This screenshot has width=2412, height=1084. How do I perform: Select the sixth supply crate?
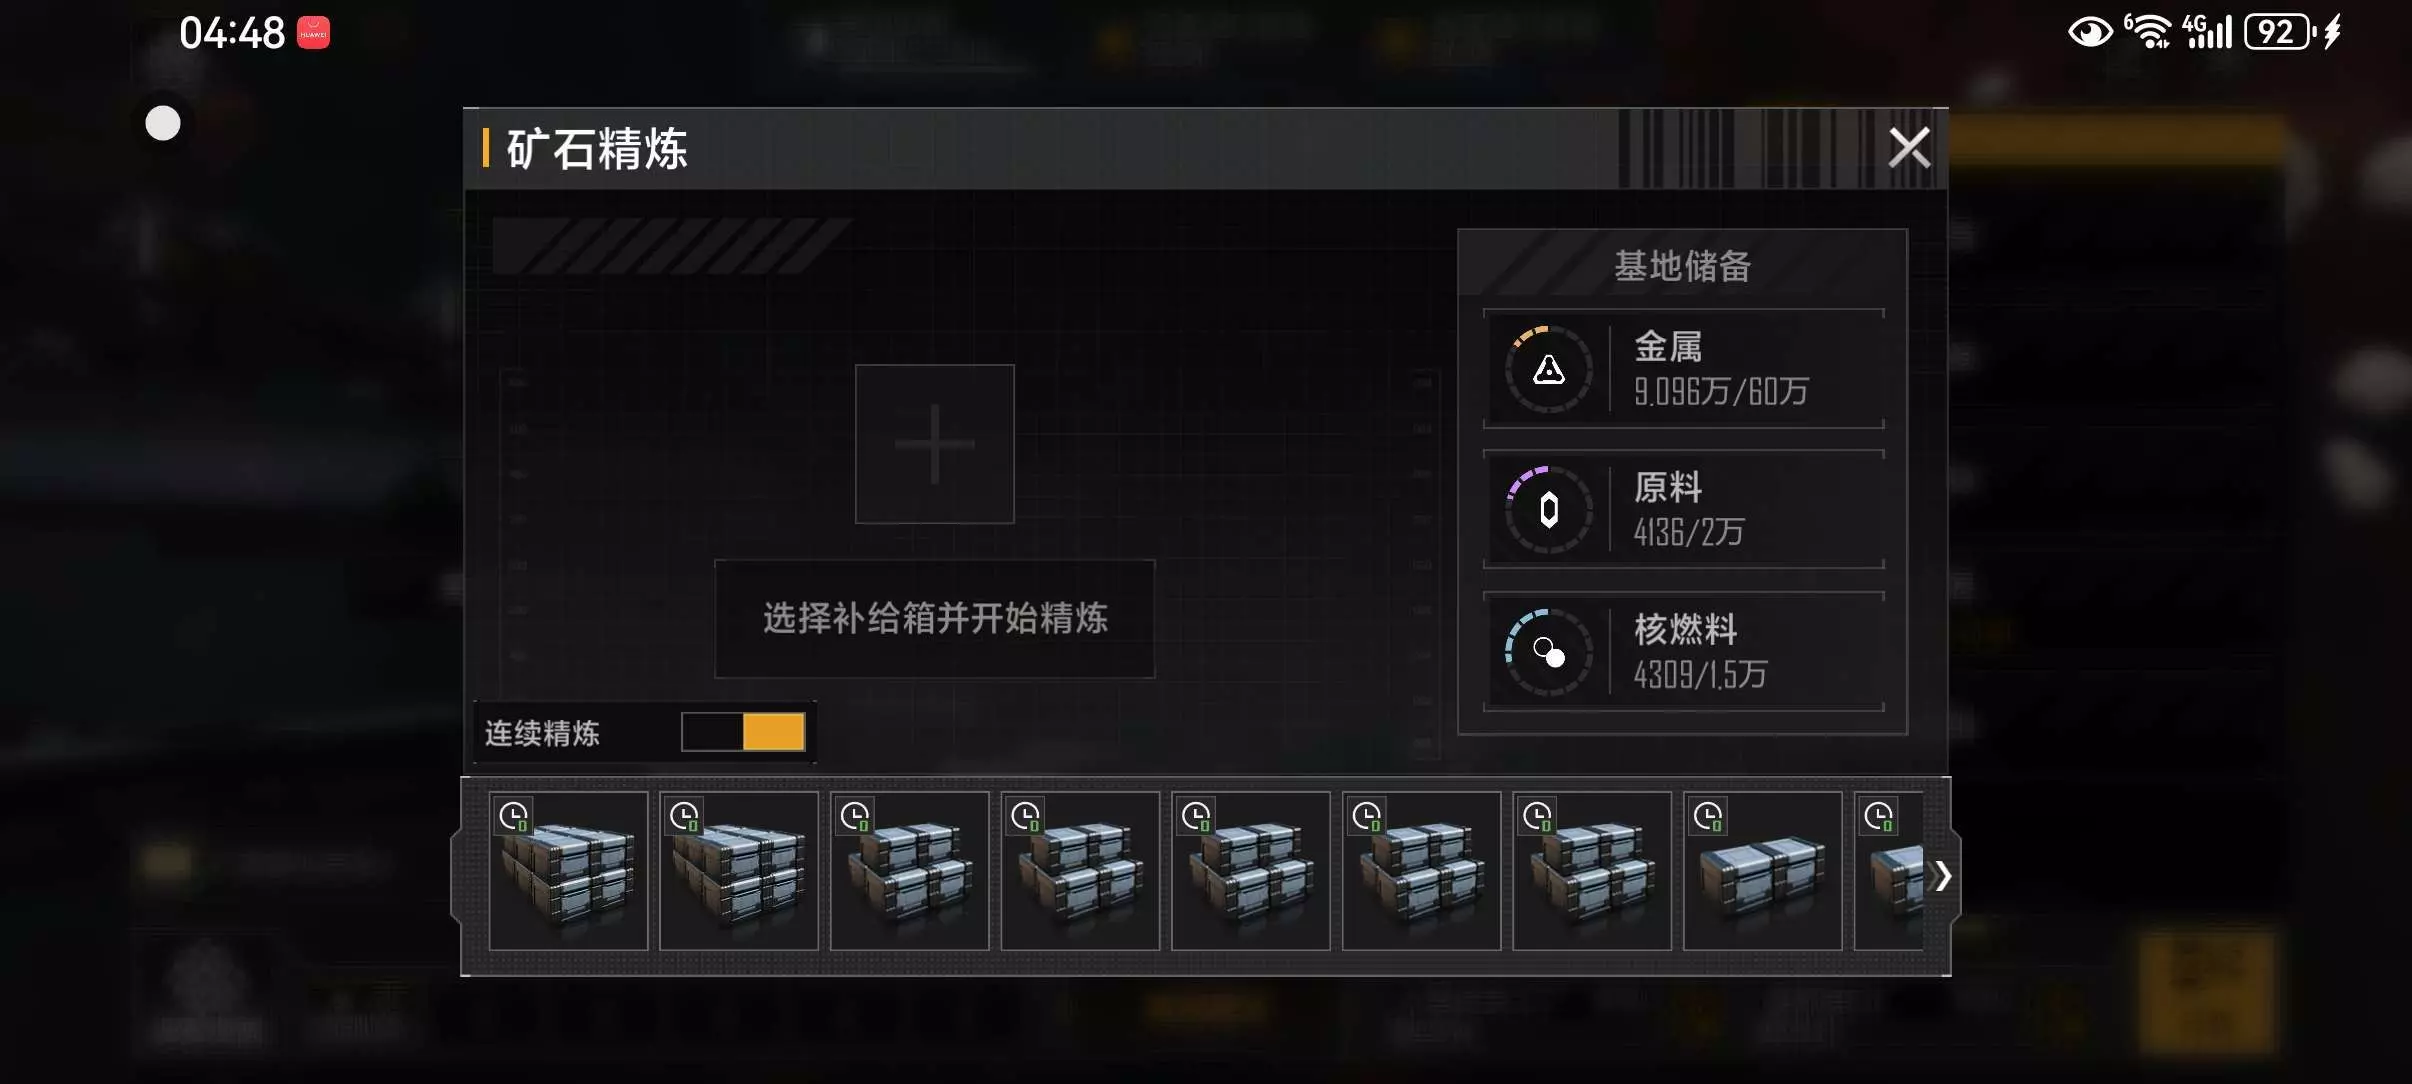pos(1421,871)
